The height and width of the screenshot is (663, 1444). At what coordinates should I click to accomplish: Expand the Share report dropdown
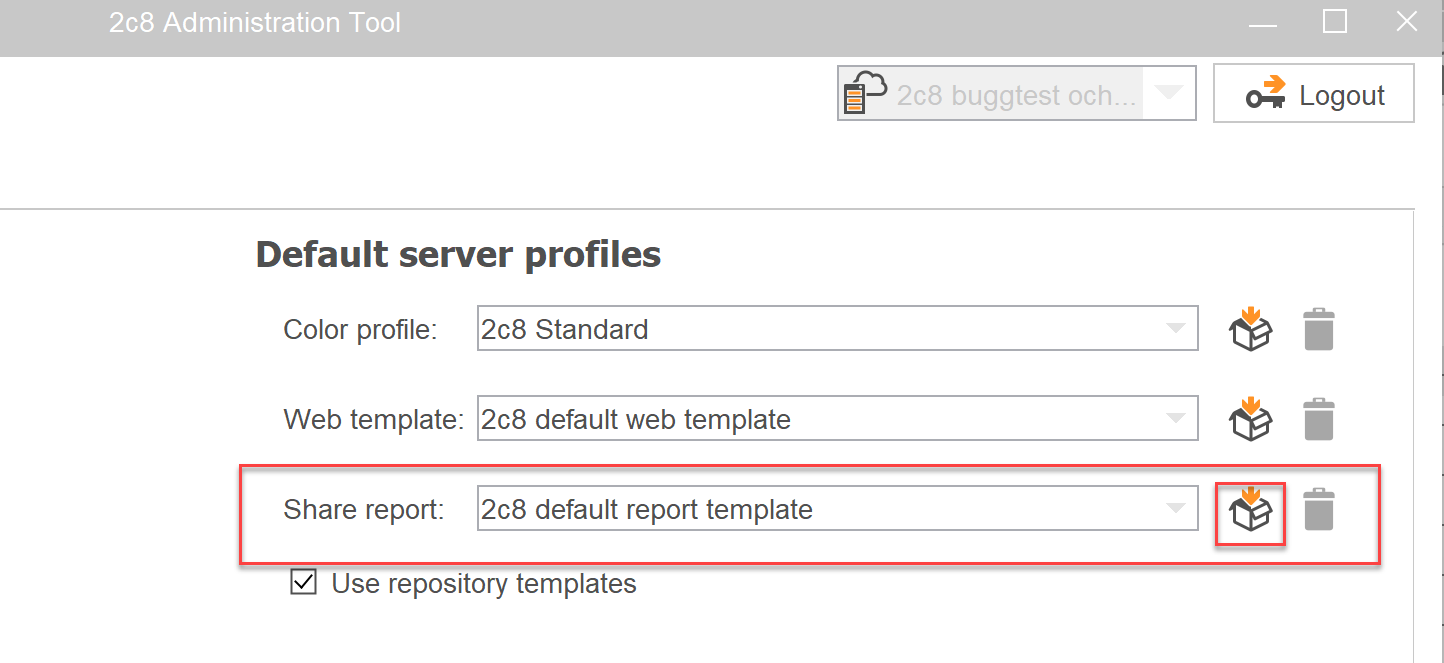click(x=838, y=509)
